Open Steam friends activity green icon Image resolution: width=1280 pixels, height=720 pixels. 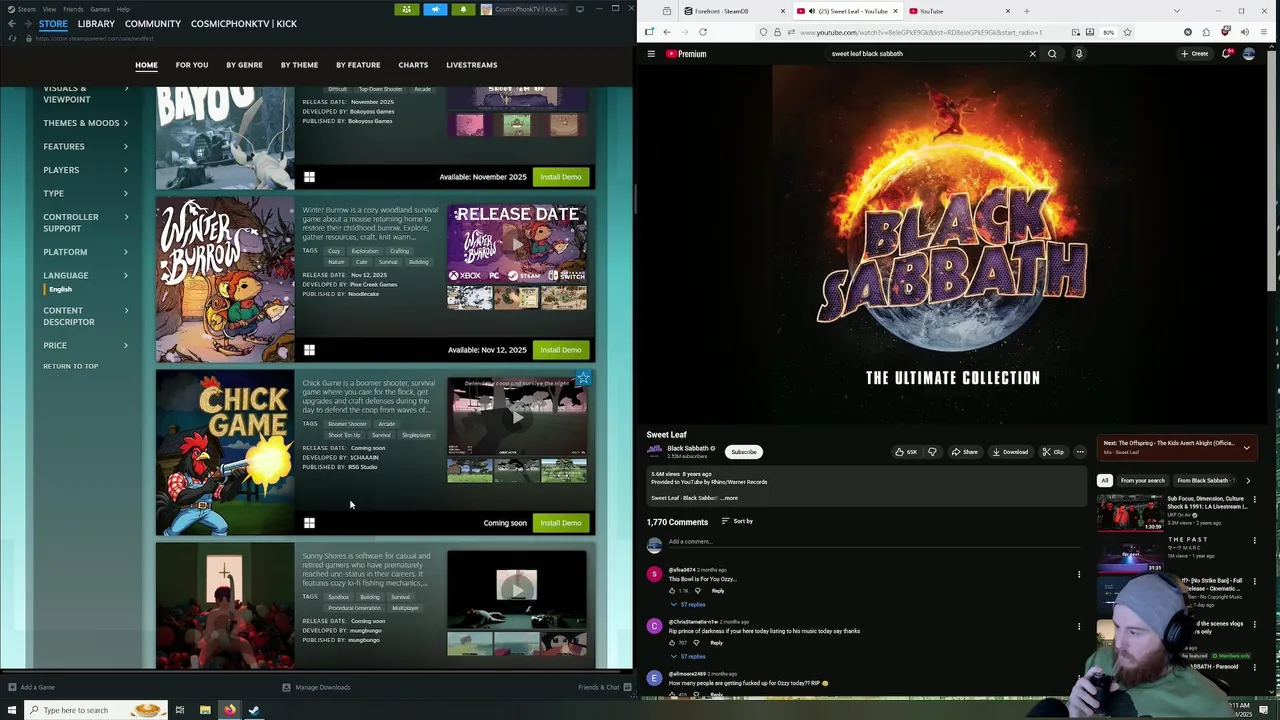[x=406, y=9]
